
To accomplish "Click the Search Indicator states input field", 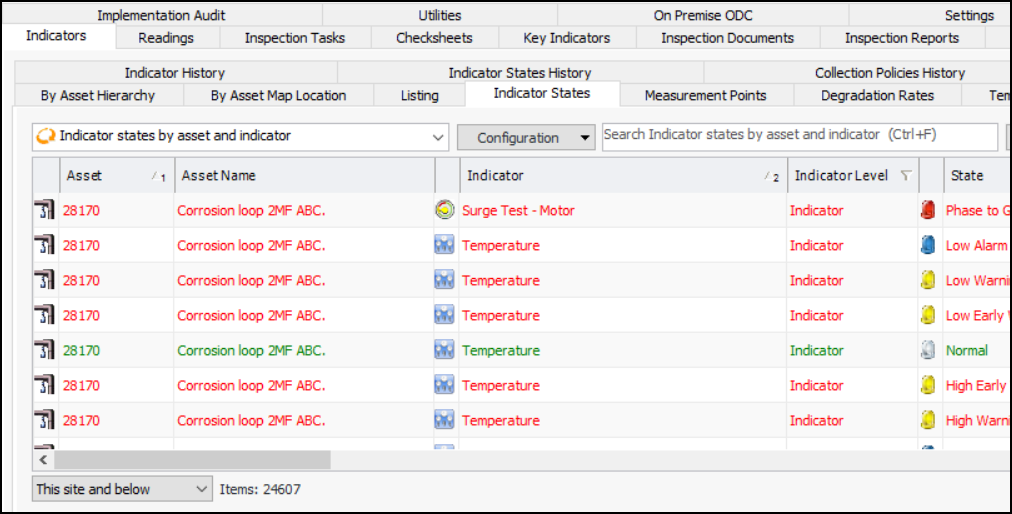I will 799,135.
